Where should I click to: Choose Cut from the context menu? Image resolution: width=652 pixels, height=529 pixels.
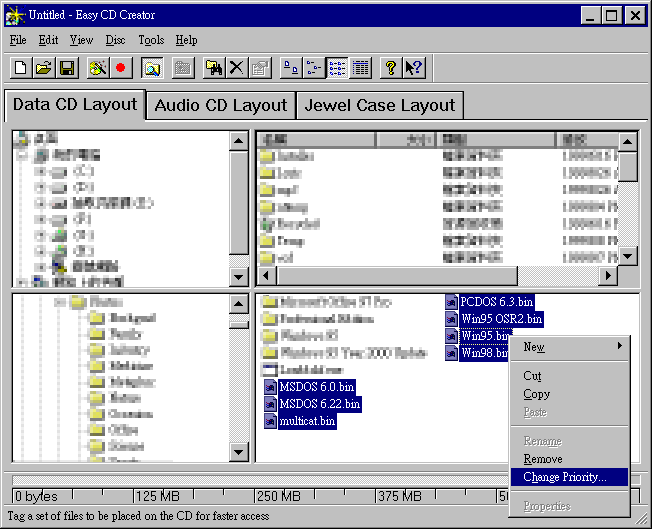(569, 376)
